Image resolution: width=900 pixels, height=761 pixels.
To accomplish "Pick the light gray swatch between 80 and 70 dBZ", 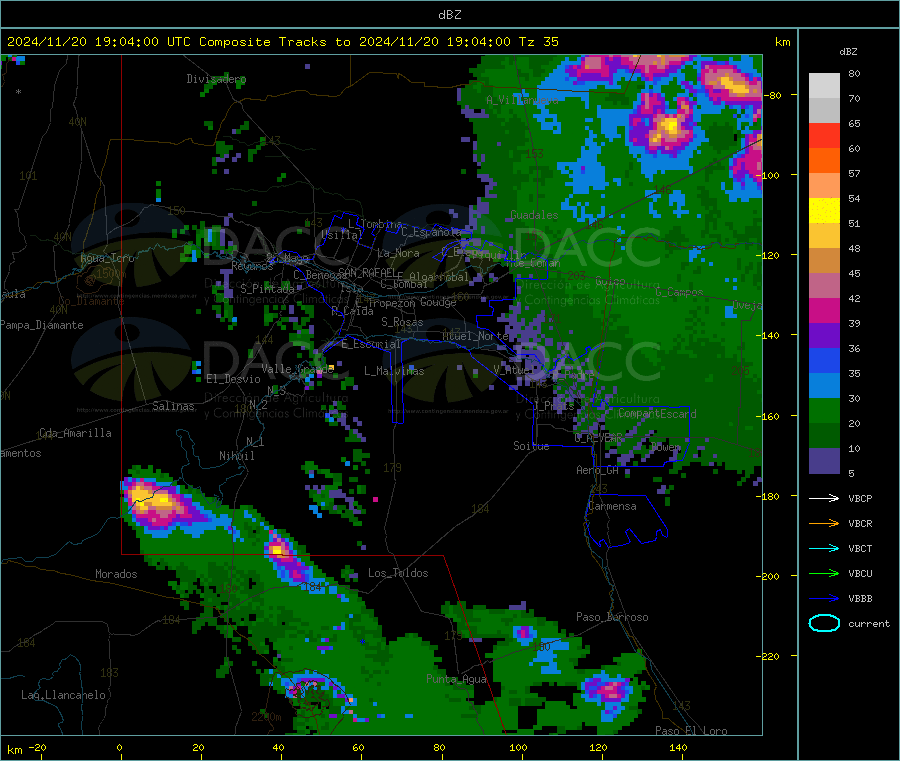I will click(x=824, y=86).
